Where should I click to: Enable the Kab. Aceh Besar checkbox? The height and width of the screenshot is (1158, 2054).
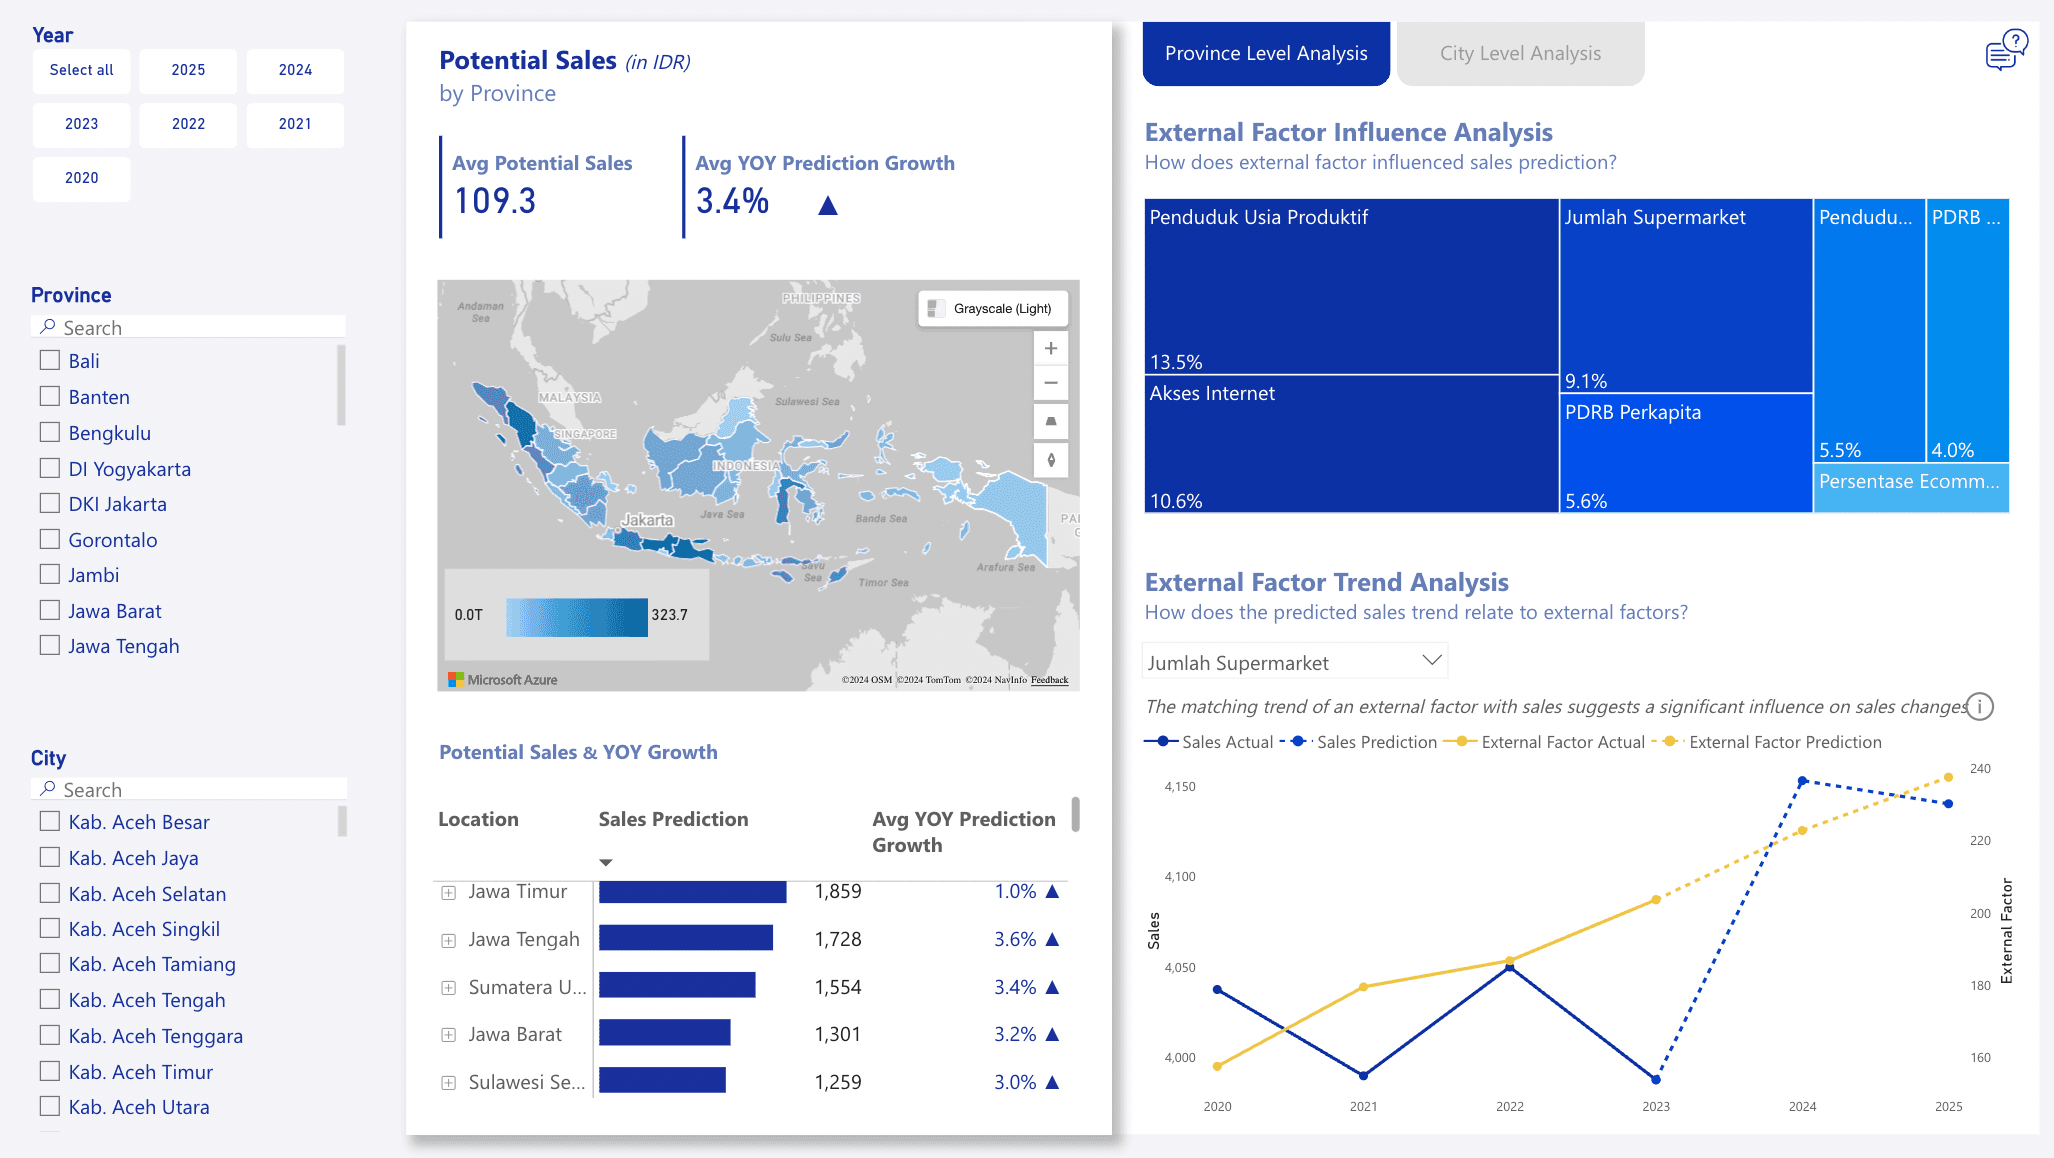coord(48,821)
